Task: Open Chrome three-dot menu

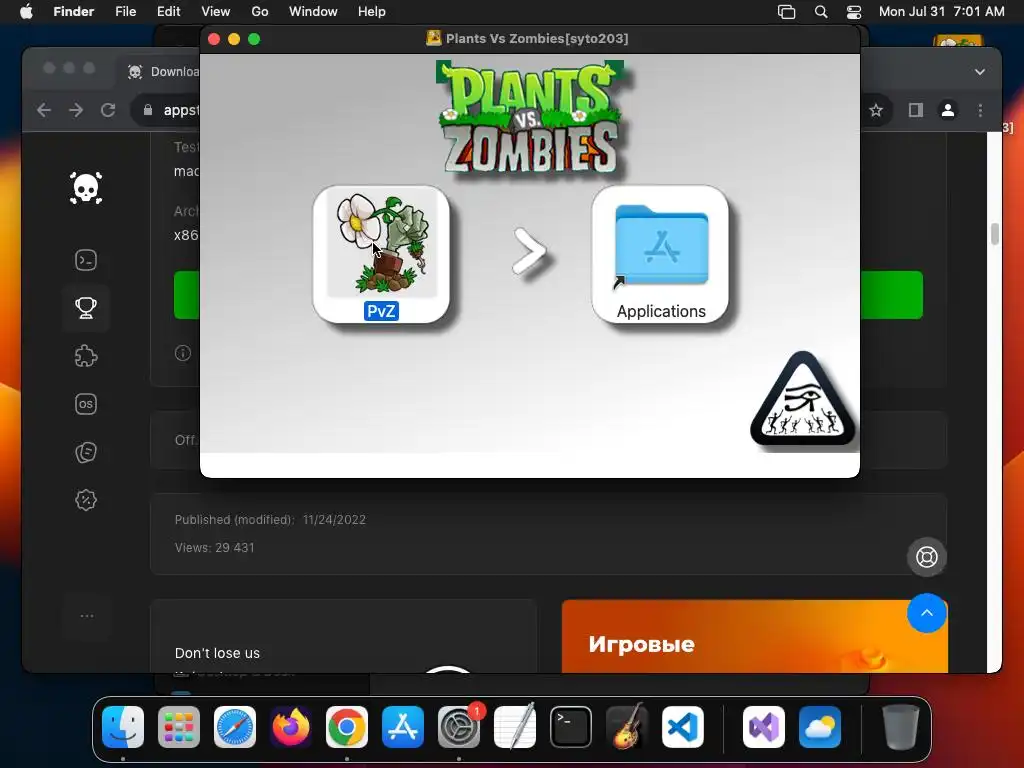Action: 980,110
